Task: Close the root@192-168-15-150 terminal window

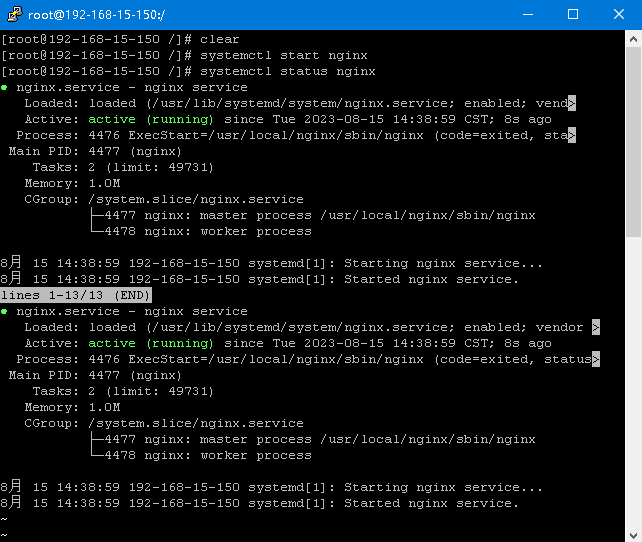Action: click(x=619, y=15)
